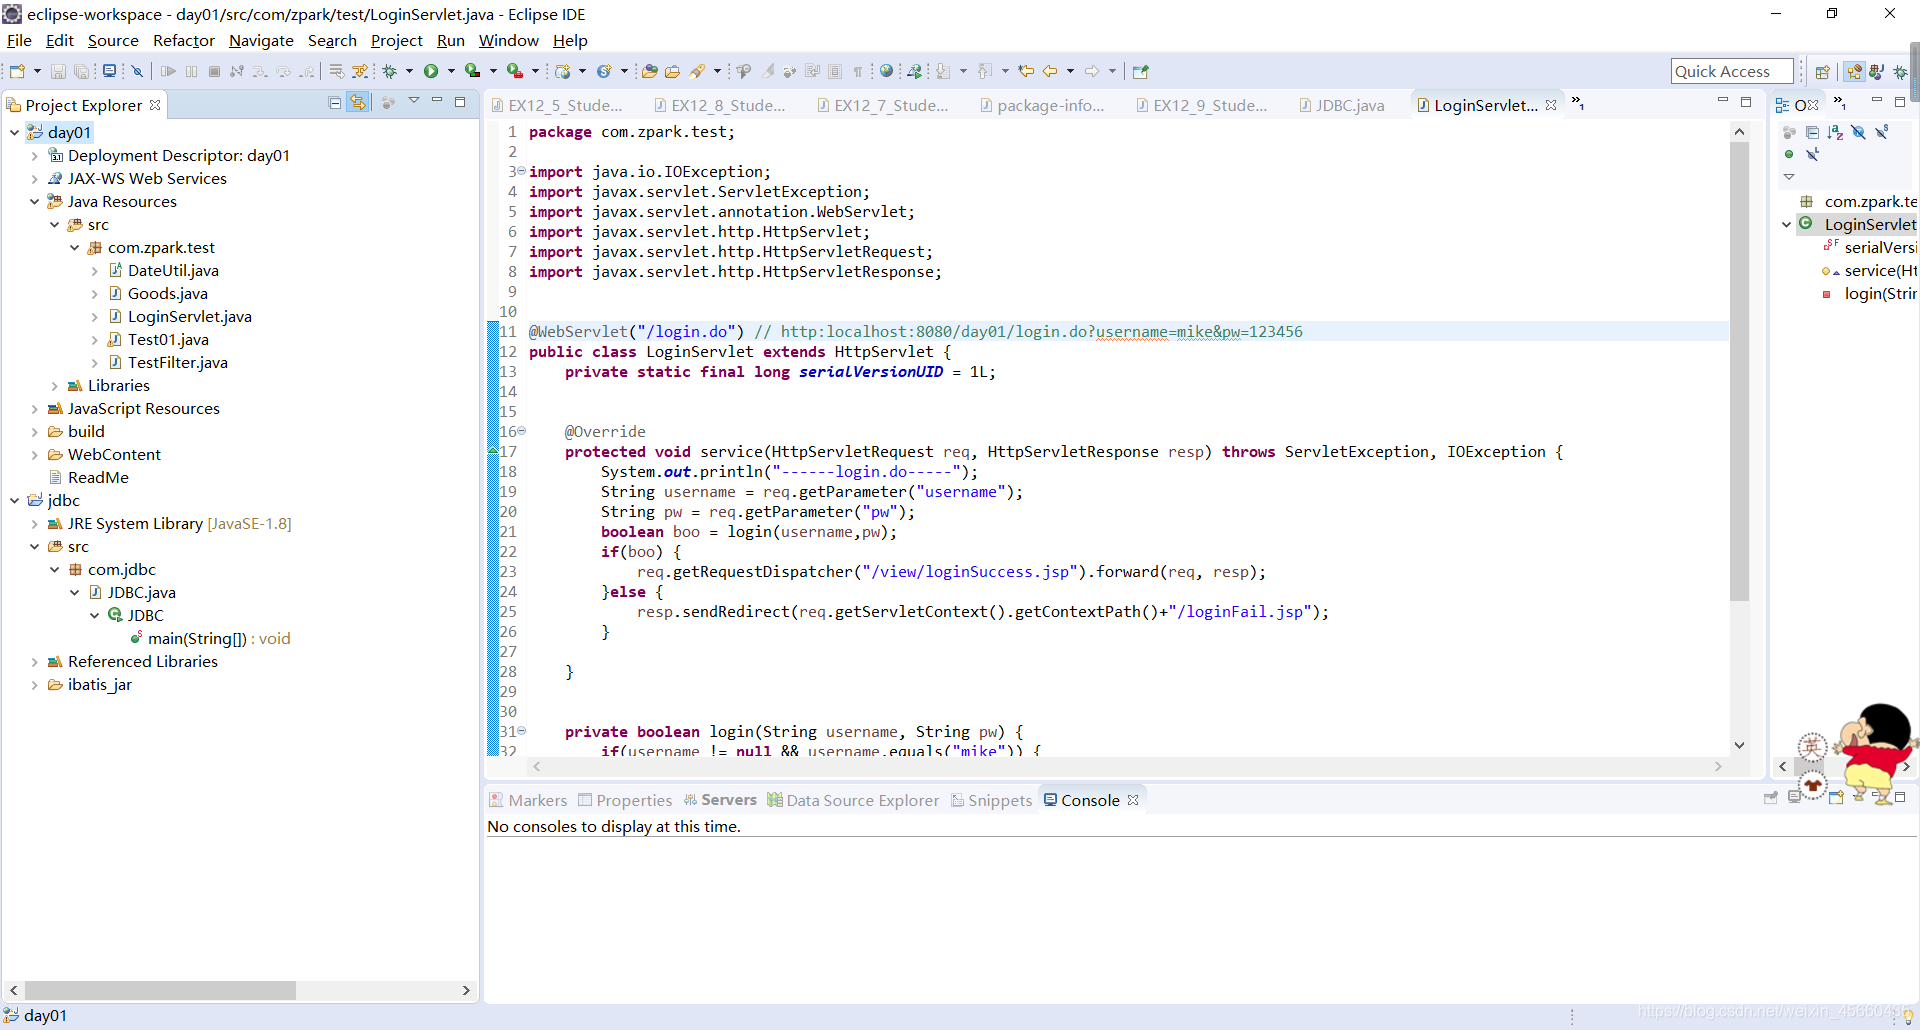Image resolution: width=1920 pixels, height=1030 pixels.
Task: Launch the internal web browser icon
Action: [886, 71]
